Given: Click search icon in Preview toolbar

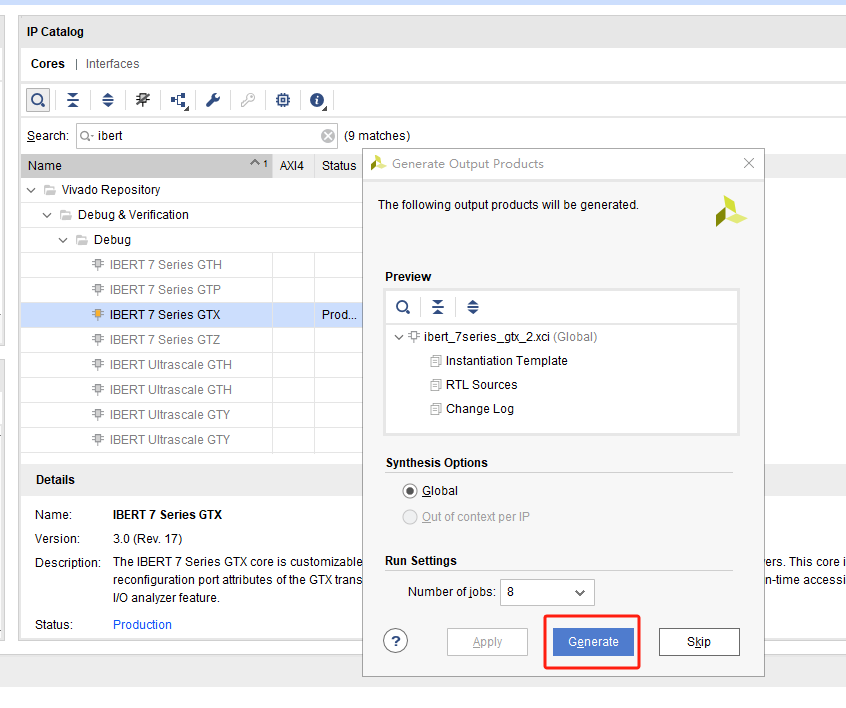Looking at the screenshot, I should pyautogui.click(x=403, y=308).
